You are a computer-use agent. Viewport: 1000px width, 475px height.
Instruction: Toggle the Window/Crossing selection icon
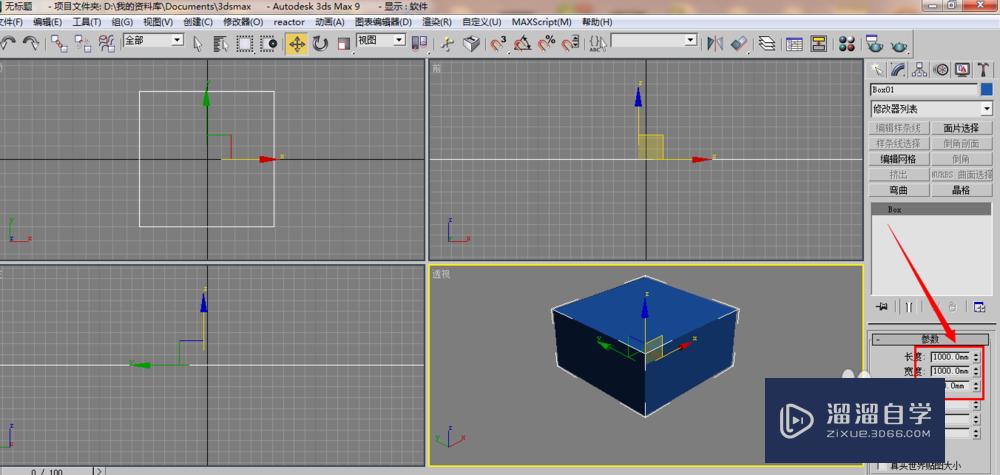[270, 43]
